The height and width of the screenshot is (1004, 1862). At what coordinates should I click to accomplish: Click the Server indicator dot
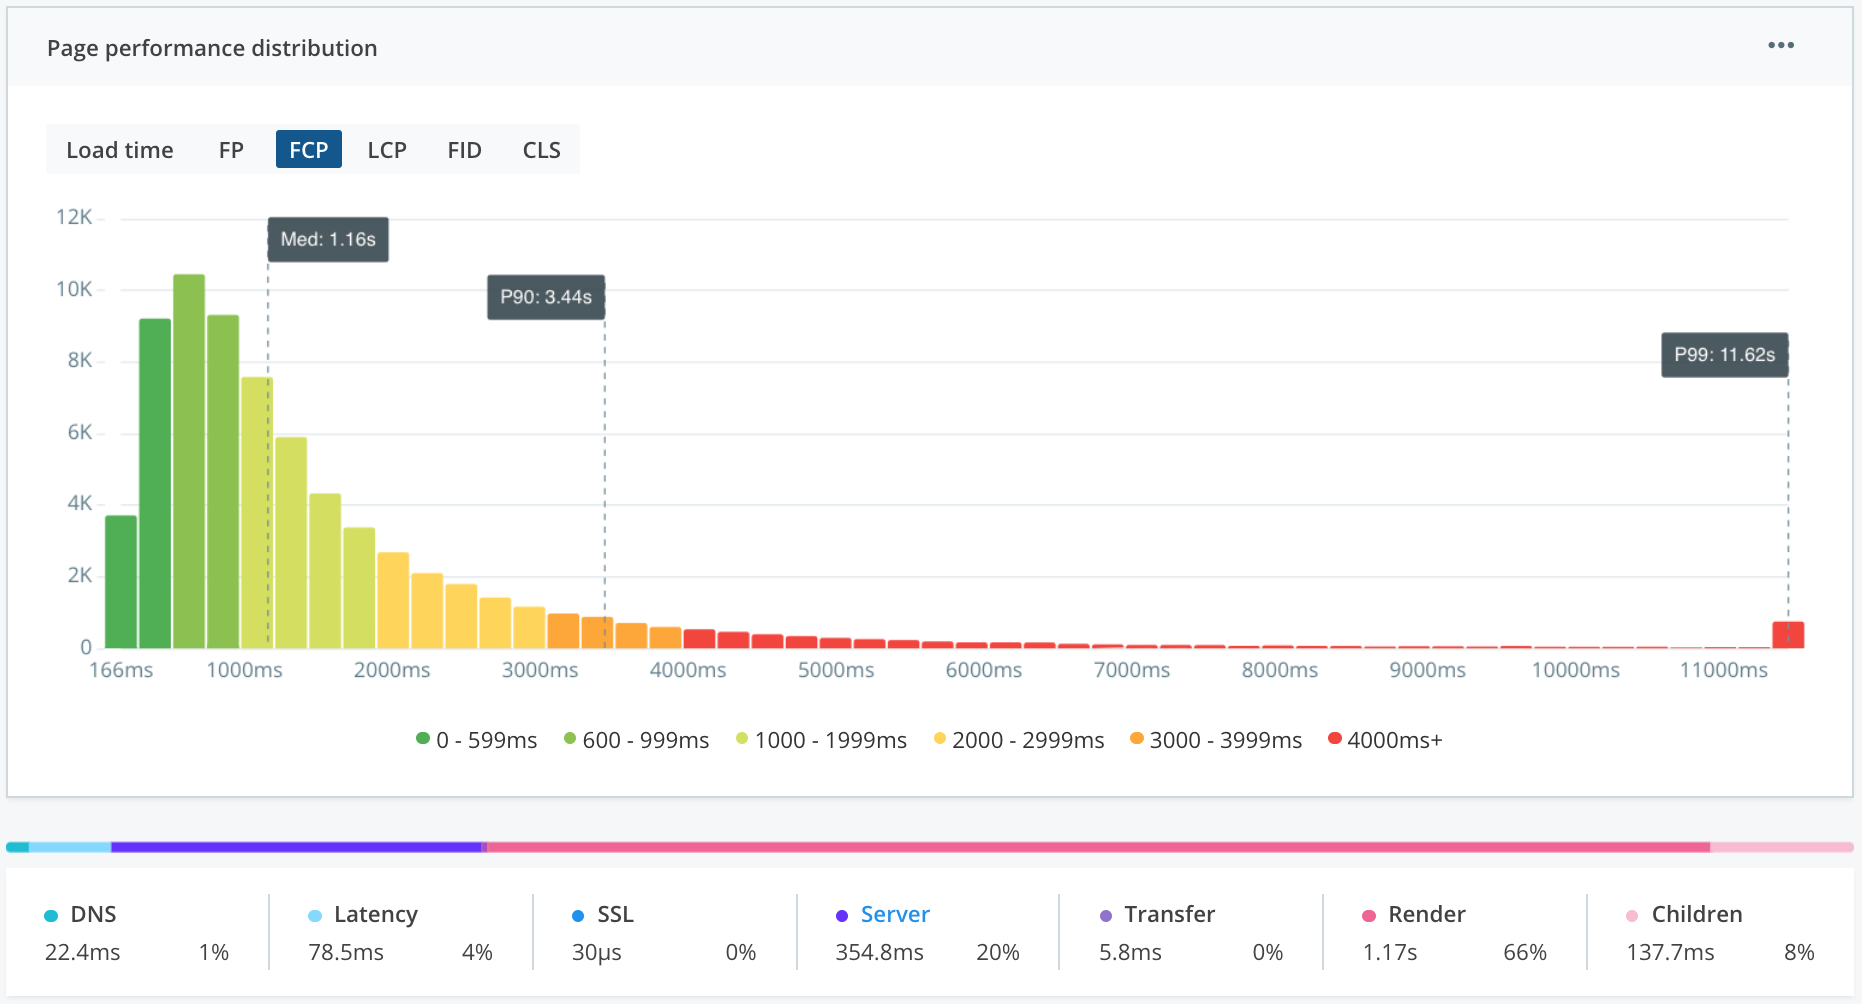coord(840,914)
